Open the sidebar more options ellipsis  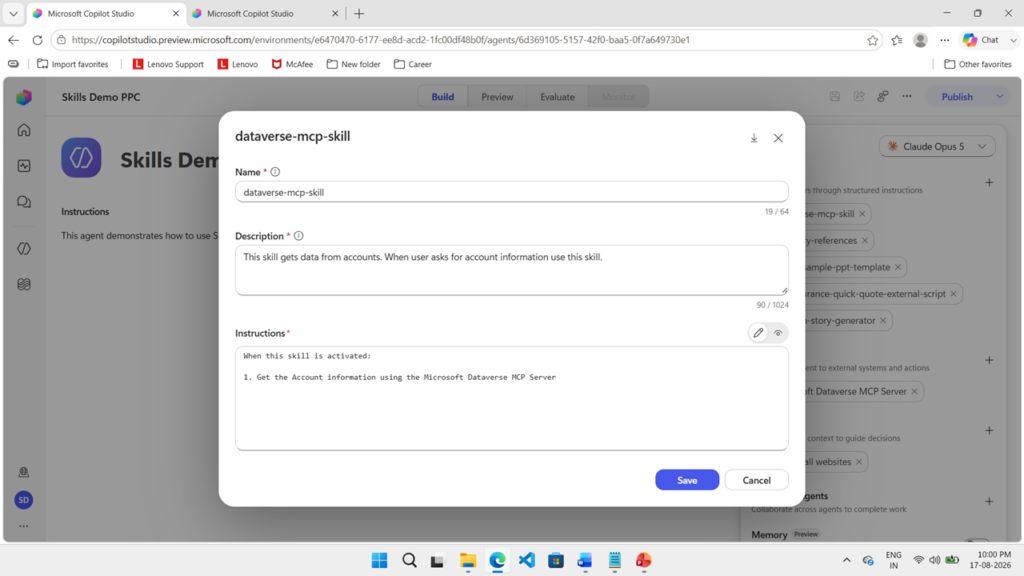pos(24,526)
